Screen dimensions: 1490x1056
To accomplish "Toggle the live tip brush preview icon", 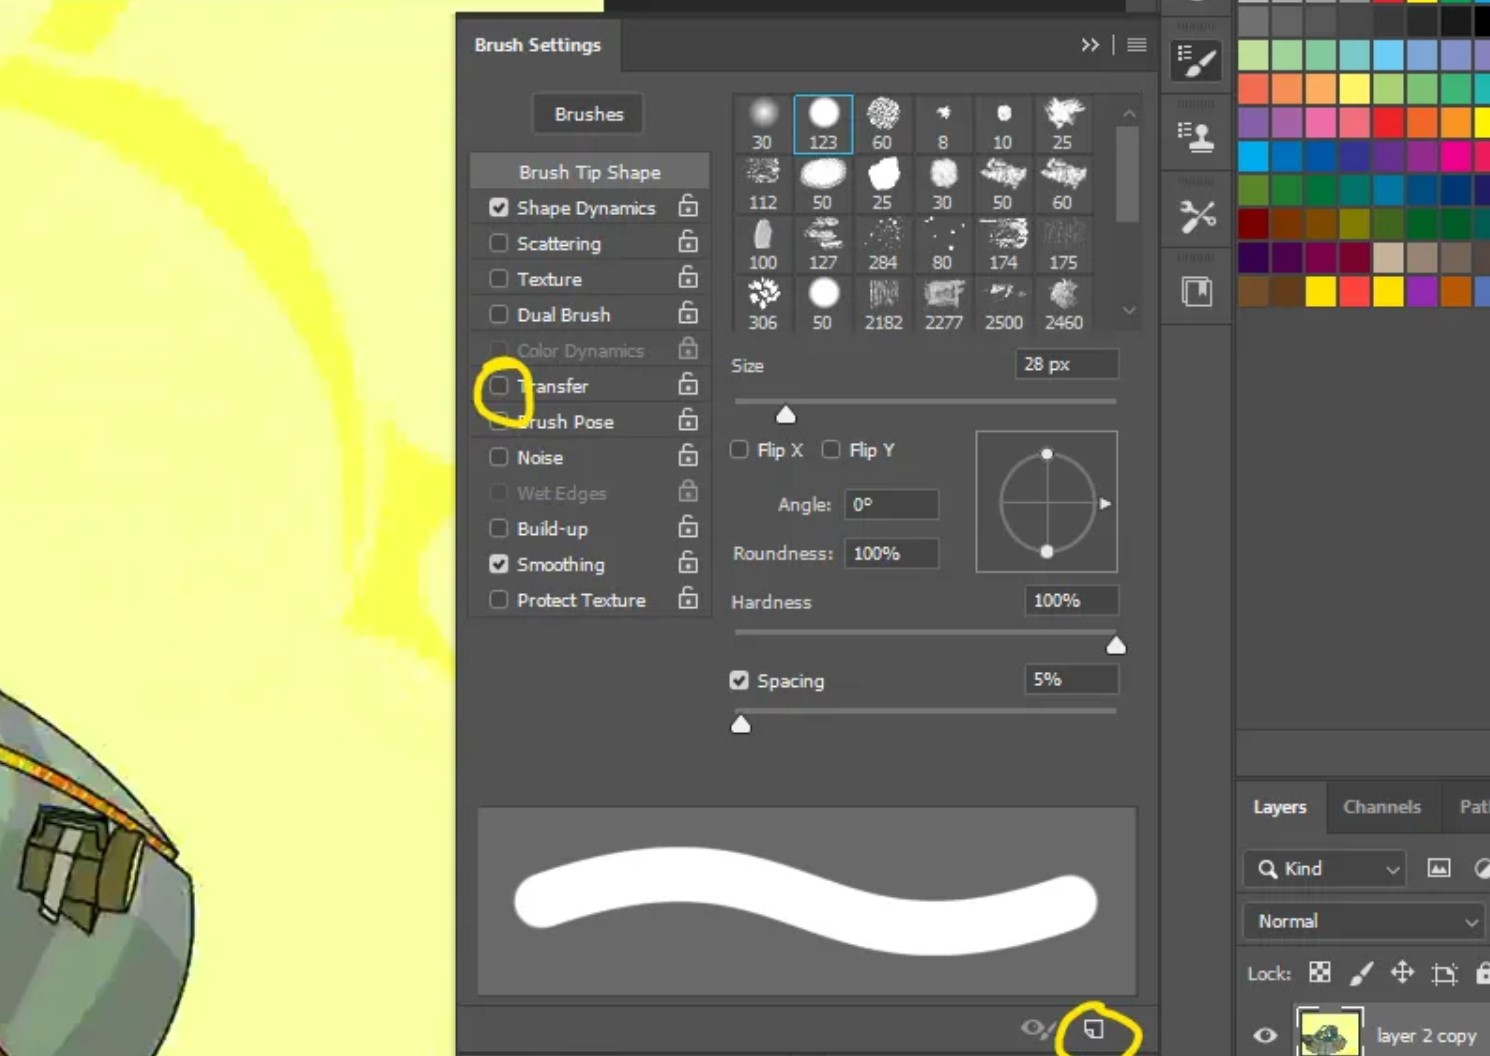I will (1037, 1029).
